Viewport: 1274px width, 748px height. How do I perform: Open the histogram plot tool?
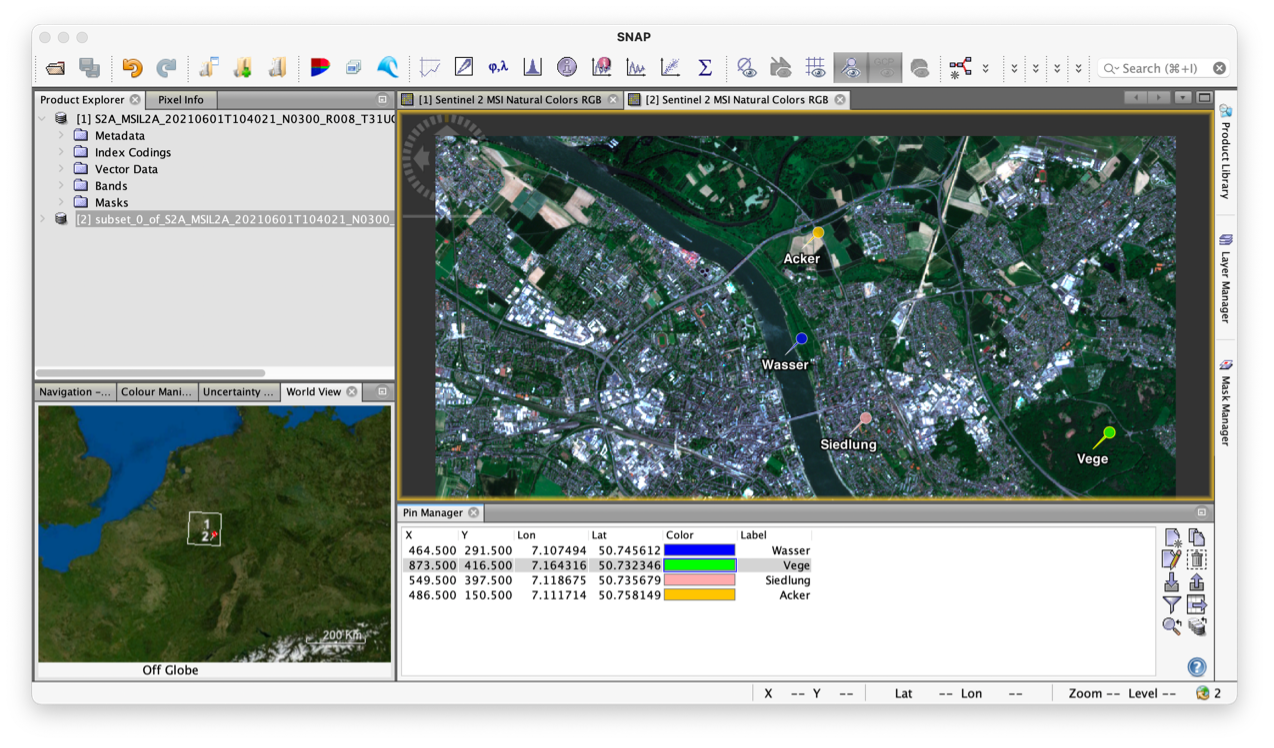point(533,67)
